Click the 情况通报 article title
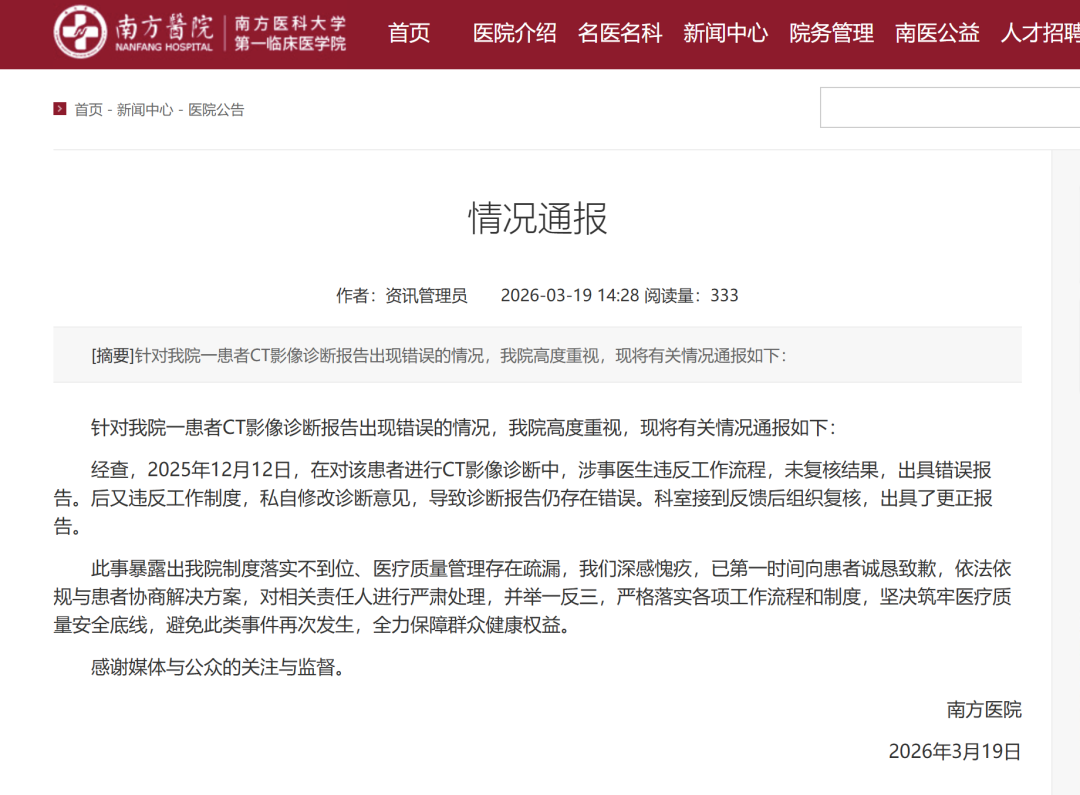The image size is (1080, 795). click(x=538, y=218)
